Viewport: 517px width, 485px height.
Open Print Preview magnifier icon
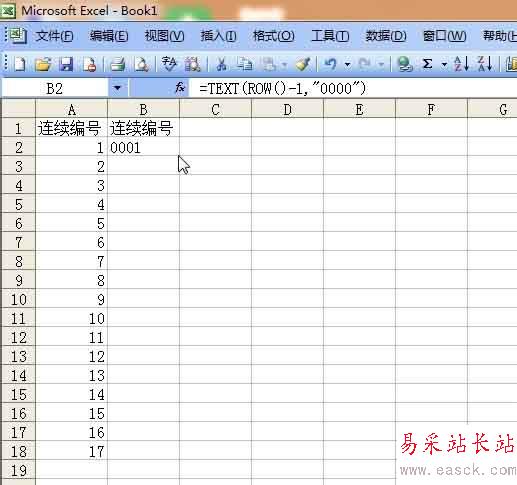142,64
